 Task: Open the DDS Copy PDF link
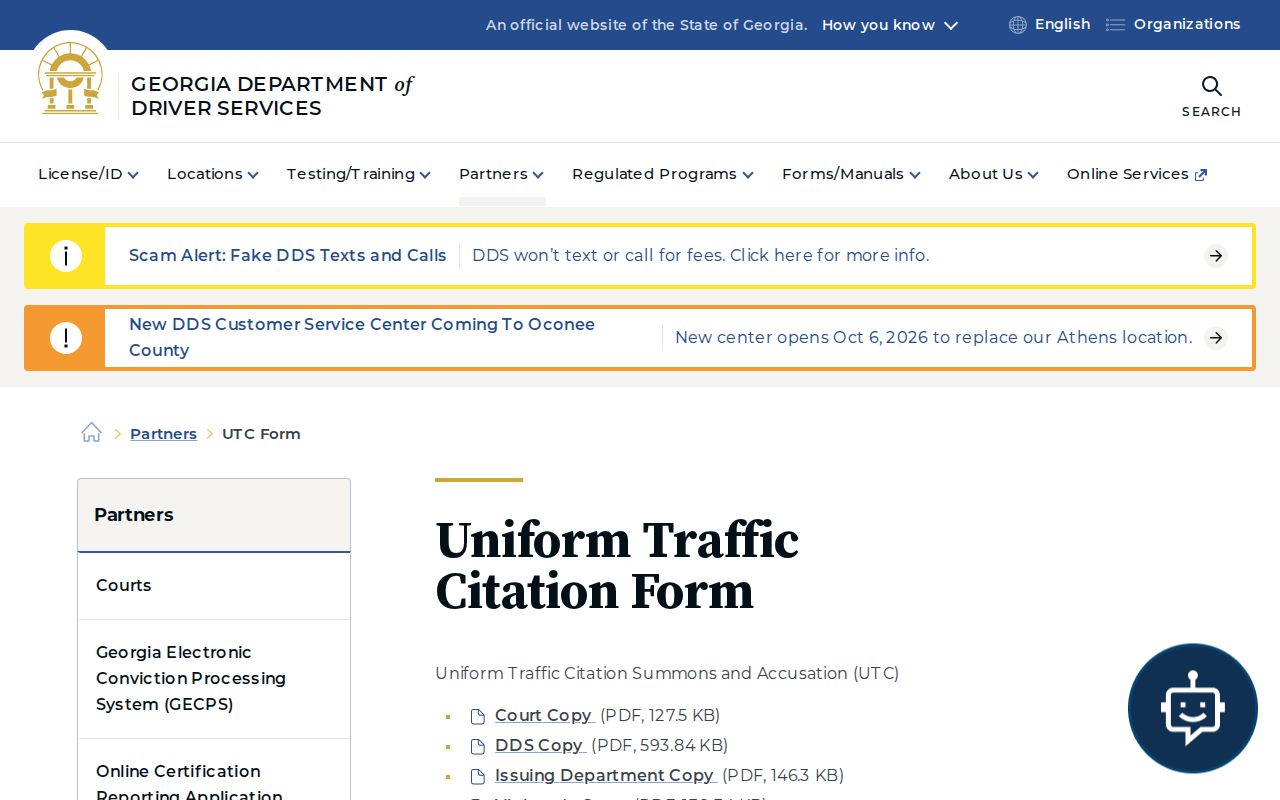[539, 745]
